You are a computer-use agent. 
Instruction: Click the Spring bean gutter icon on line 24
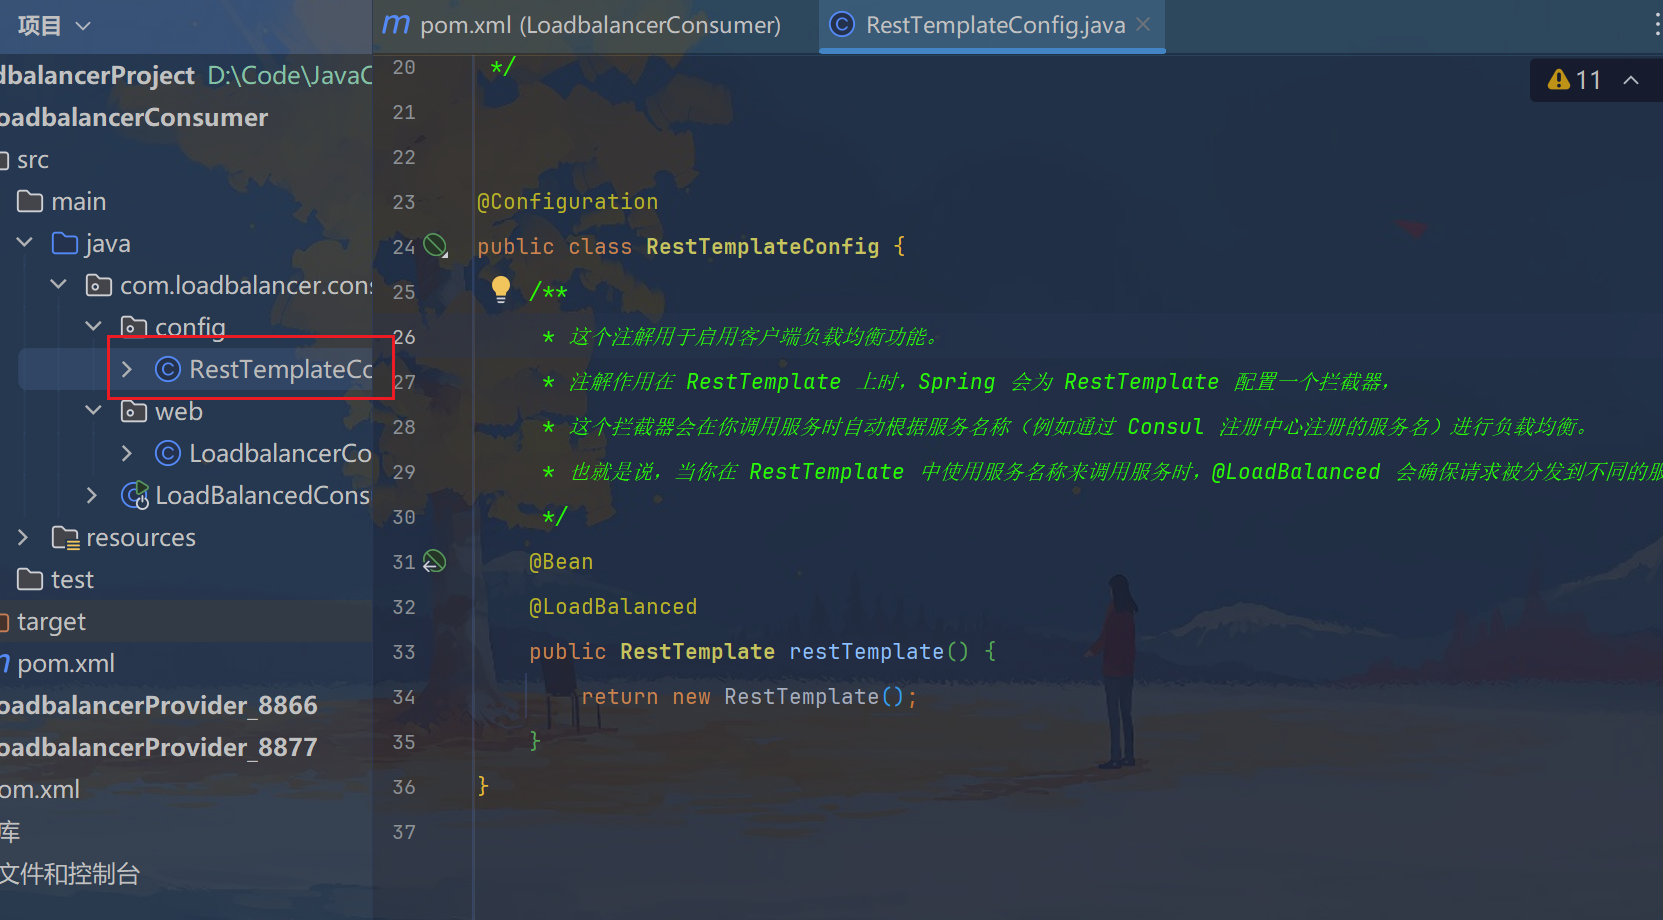(435, 245)
